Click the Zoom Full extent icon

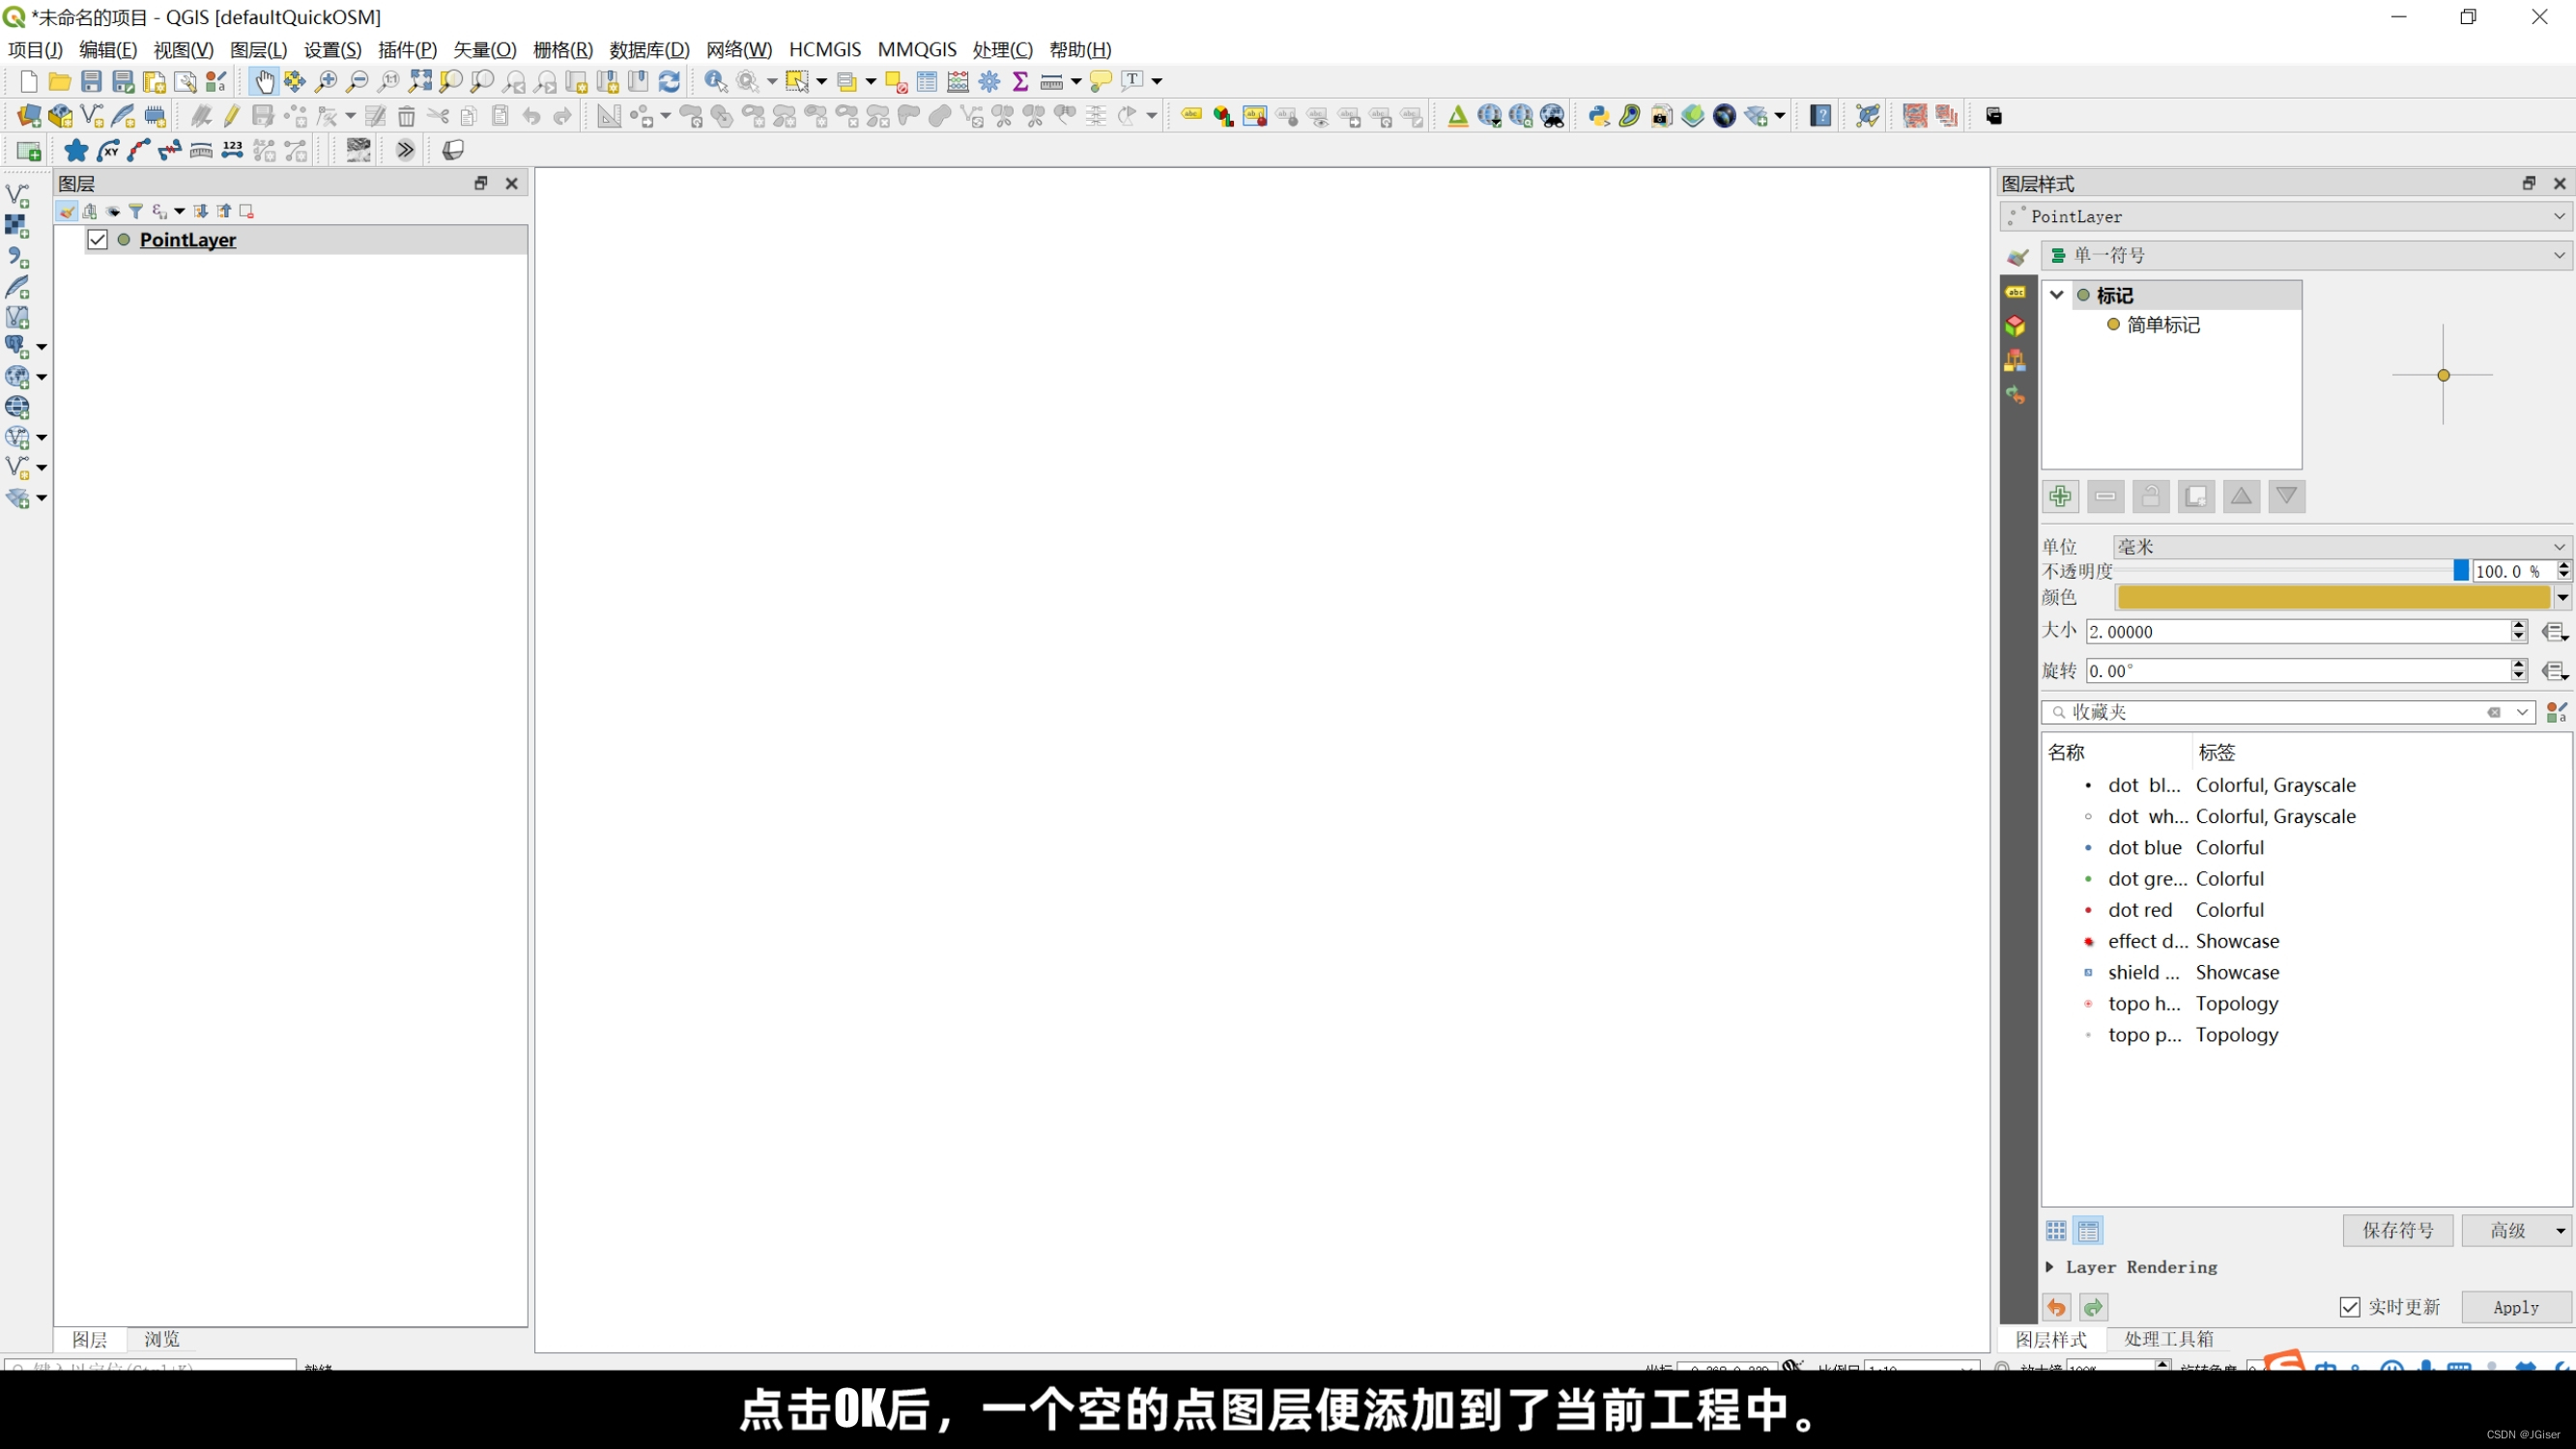pyautogui.click(x=420, y=81)
